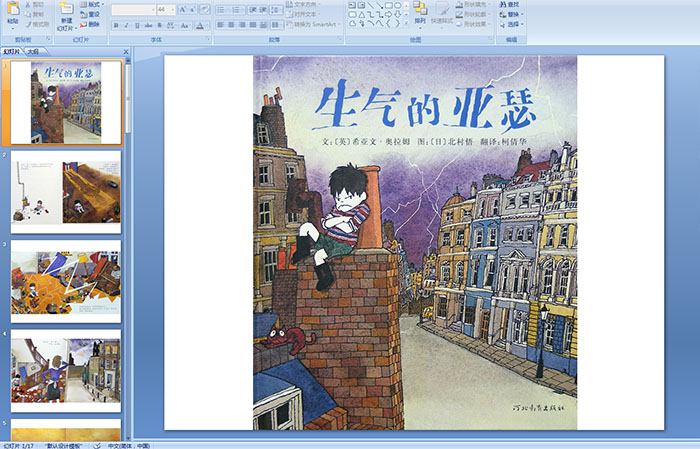Click Shape Outline (形状轮廓) button
This screenshot has width=700, height=449.
[x=474, y=14]
